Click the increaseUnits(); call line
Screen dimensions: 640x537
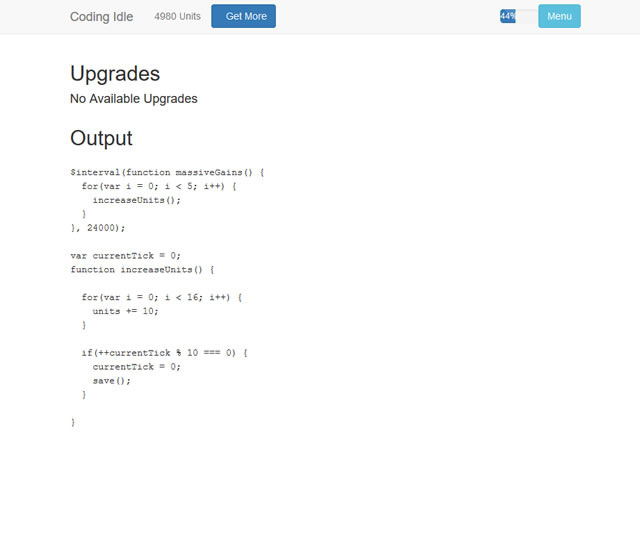[136, 200]
